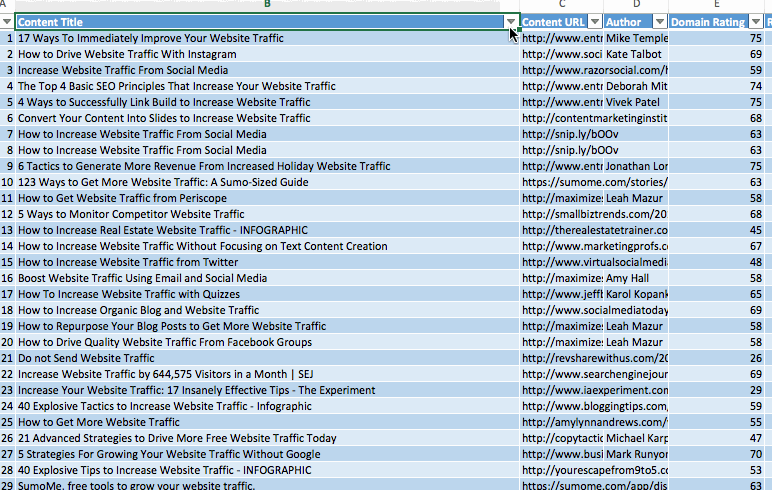
Task: Click '5 Ways to Monitor Competitor Website Traffic'
Action: 267,214
